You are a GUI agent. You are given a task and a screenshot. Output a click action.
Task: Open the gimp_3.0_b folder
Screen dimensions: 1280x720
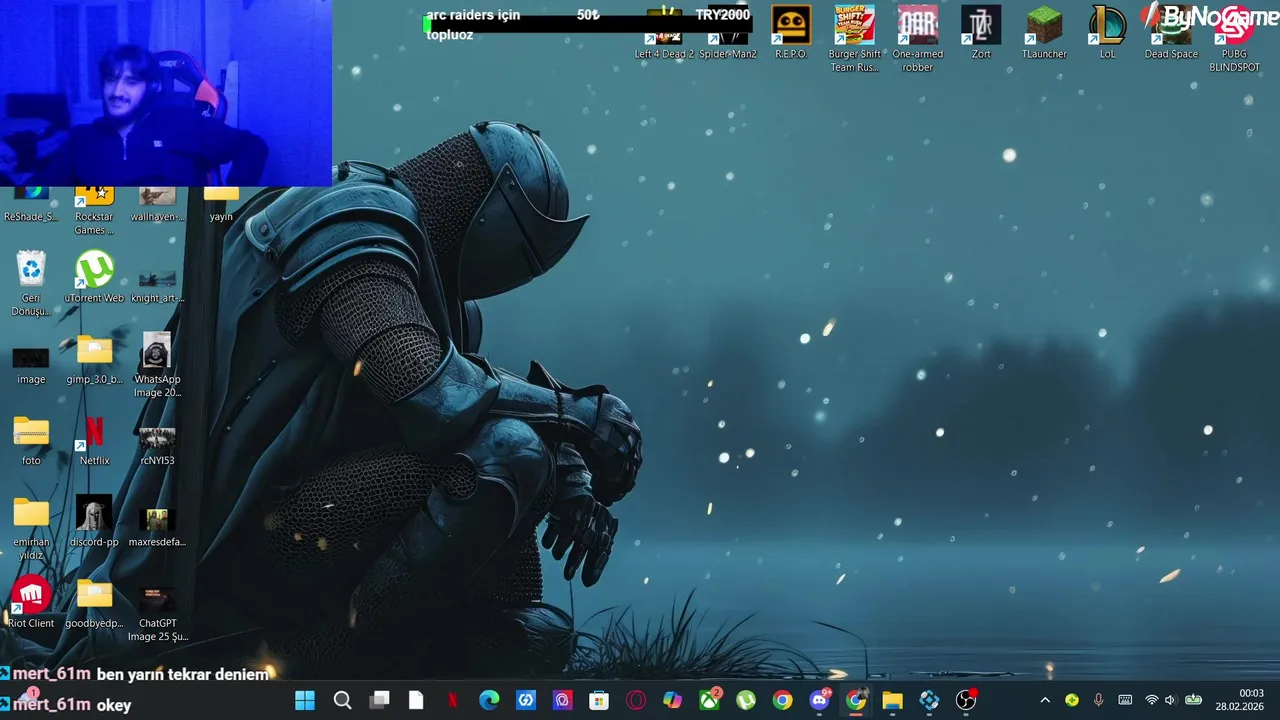coord(94,360)
